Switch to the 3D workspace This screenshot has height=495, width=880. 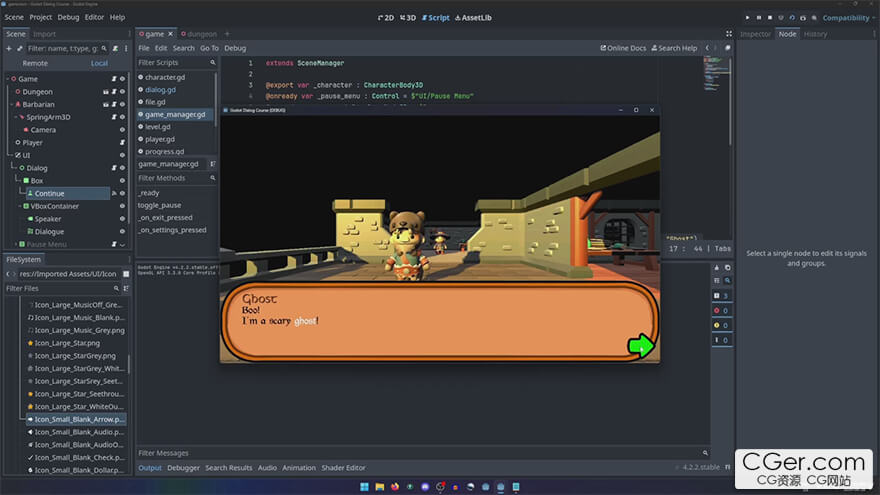point(408,18)
